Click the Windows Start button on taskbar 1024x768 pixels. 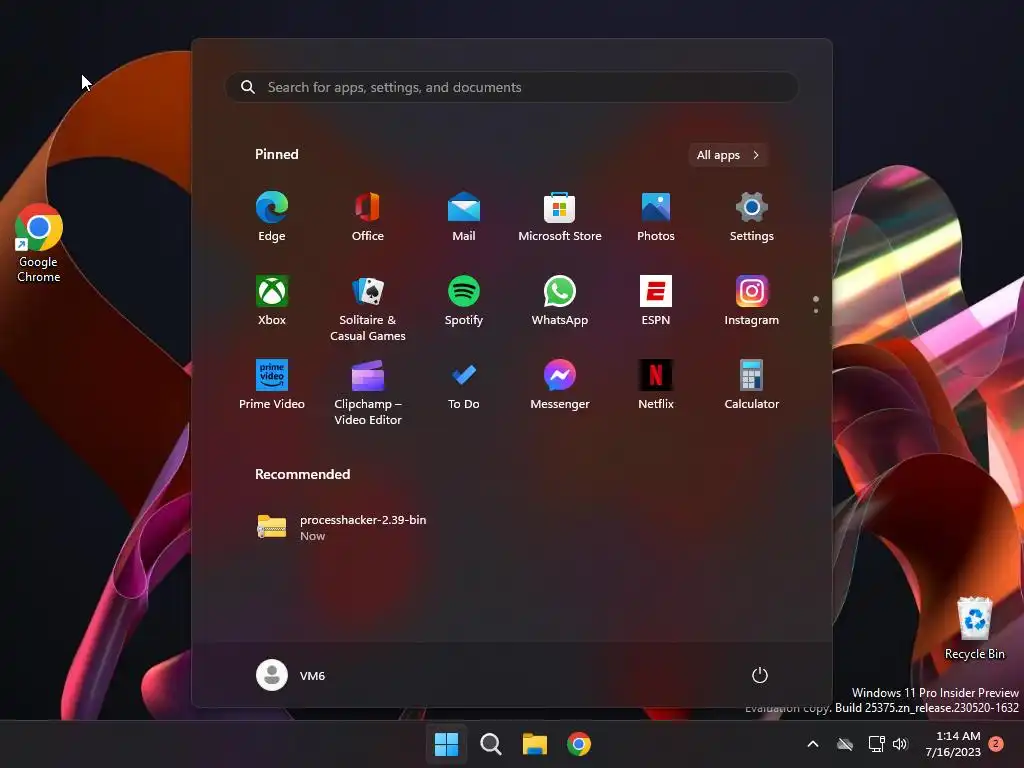[447, 744]
